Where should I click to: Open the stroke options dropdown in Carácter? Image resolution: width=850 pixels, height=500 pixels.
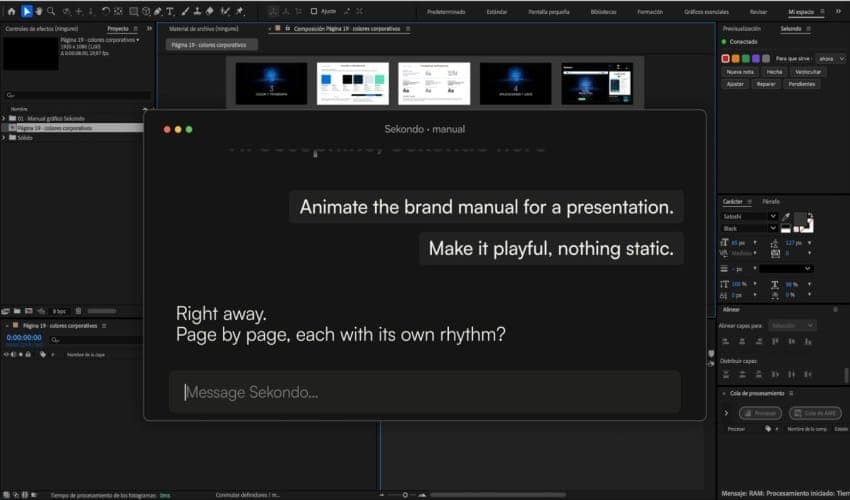[786, 268]
